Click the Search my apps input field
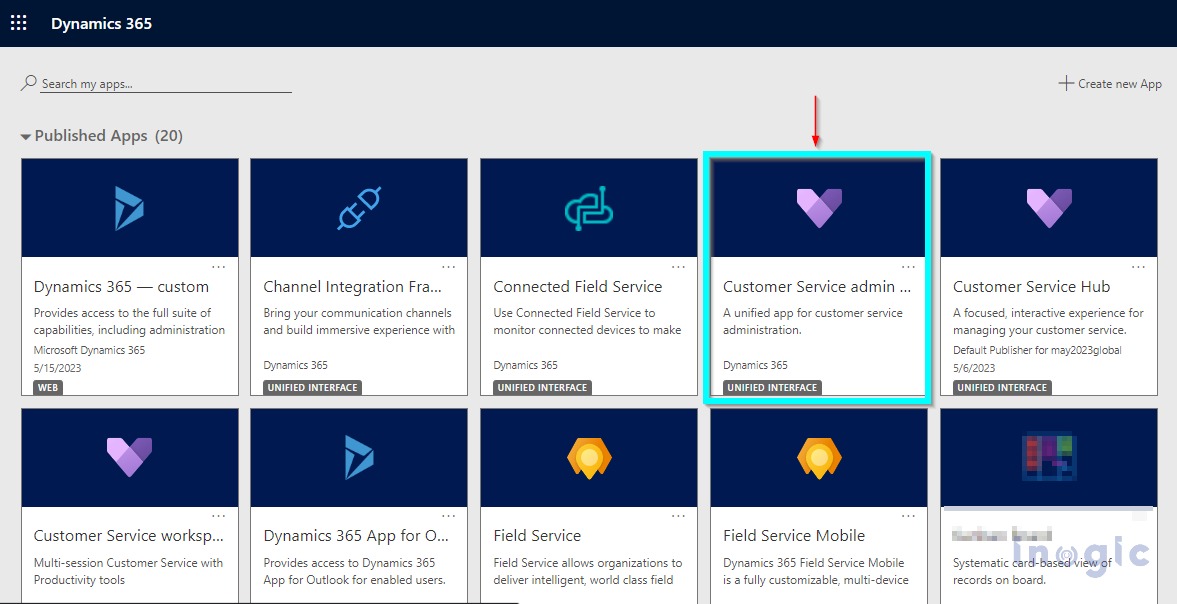Screen dimensions: 1177x604 (x=165, y=84)
